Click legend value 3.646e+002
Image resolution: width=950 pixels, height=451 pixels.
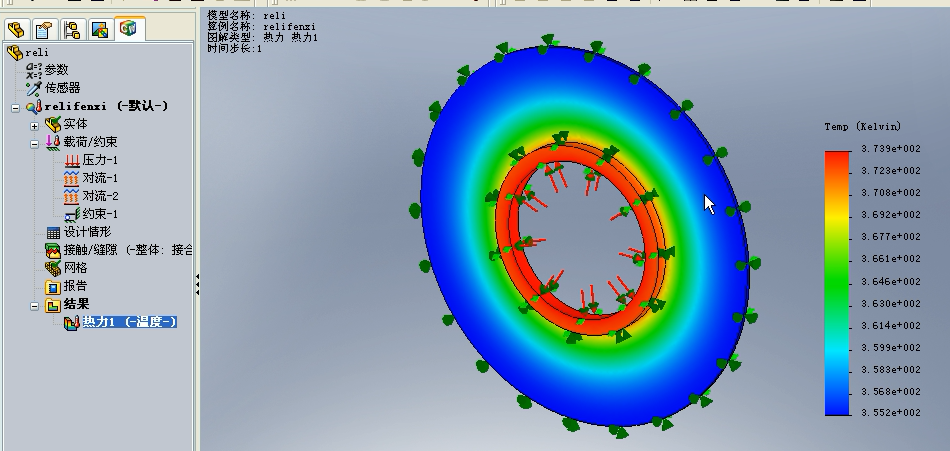[891, 281]
